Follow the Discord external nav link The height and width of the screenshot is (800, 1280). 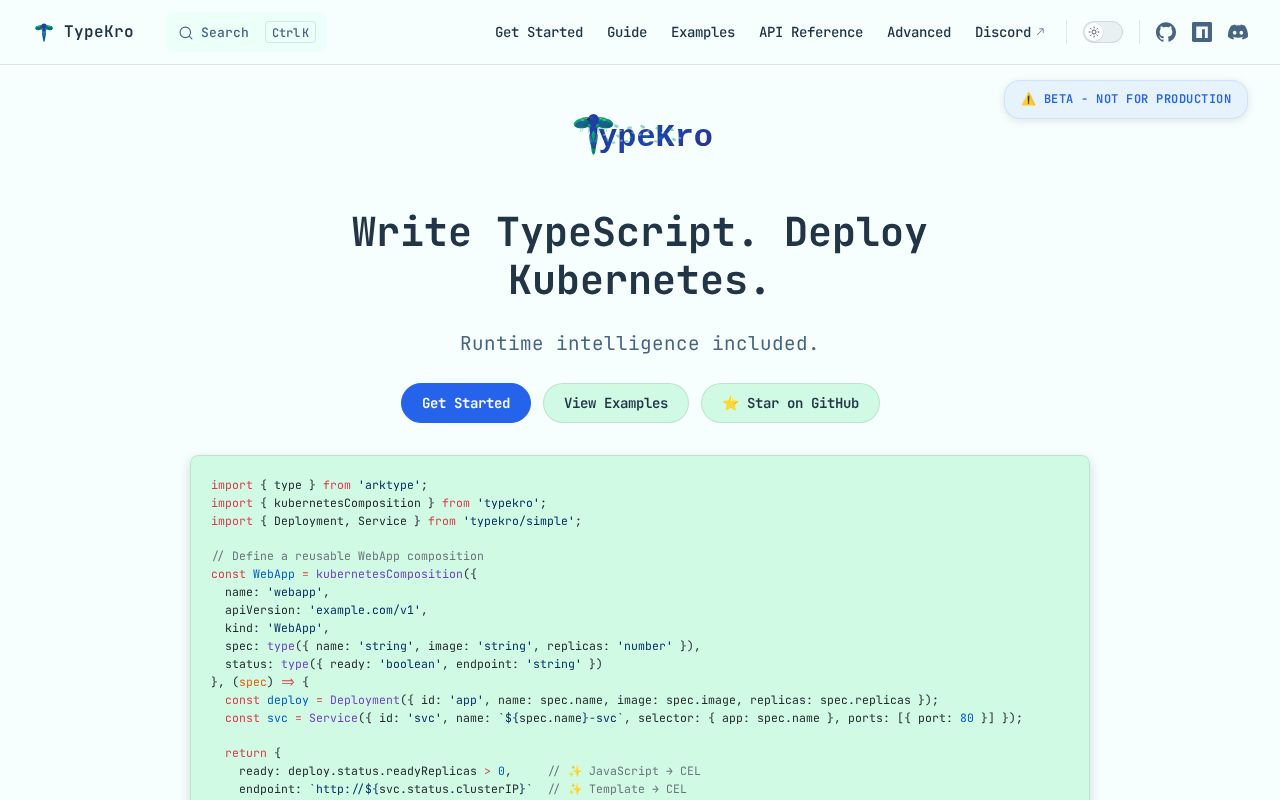1010,32
